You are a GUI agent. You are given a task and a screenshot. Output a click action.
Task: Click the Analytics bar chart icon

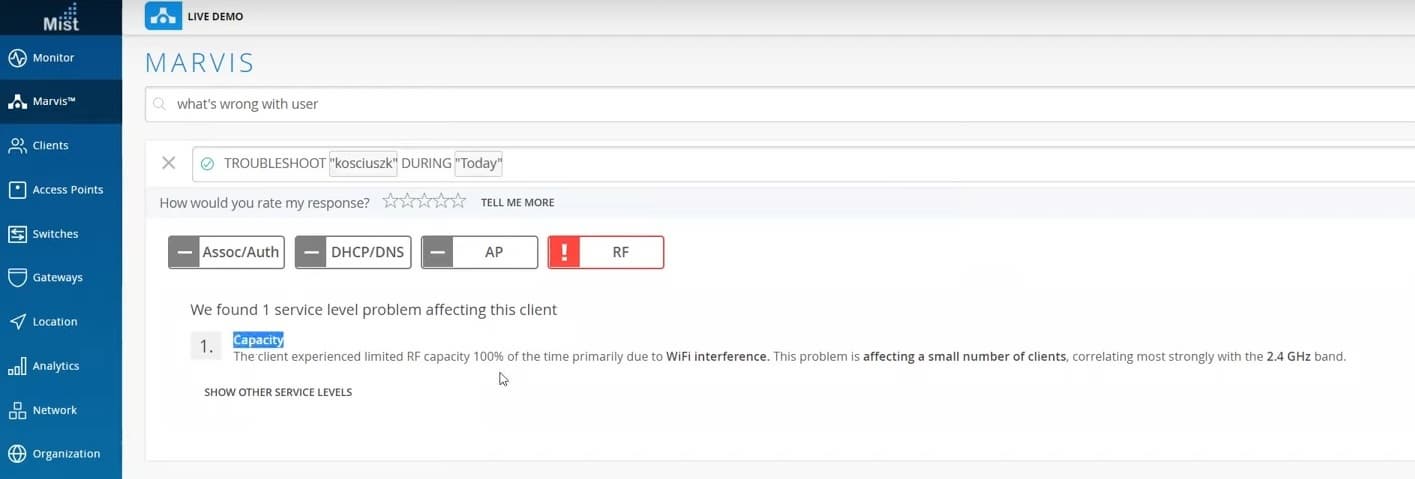(x=17, y=366)
